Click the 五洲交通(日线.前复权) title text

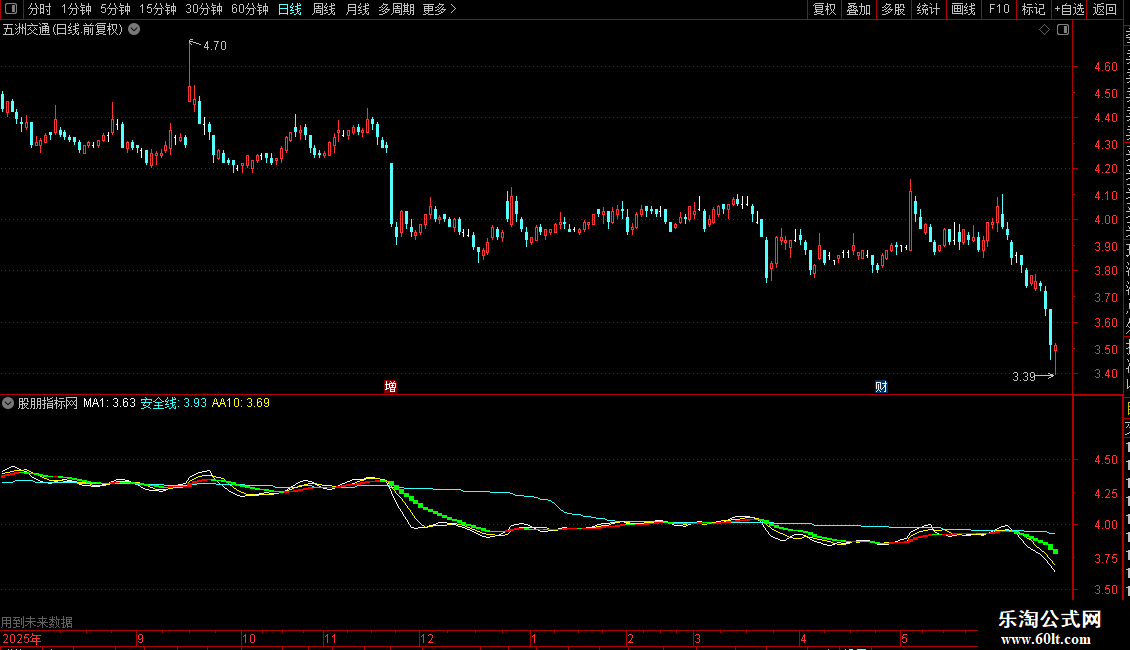tap(63, 30)
